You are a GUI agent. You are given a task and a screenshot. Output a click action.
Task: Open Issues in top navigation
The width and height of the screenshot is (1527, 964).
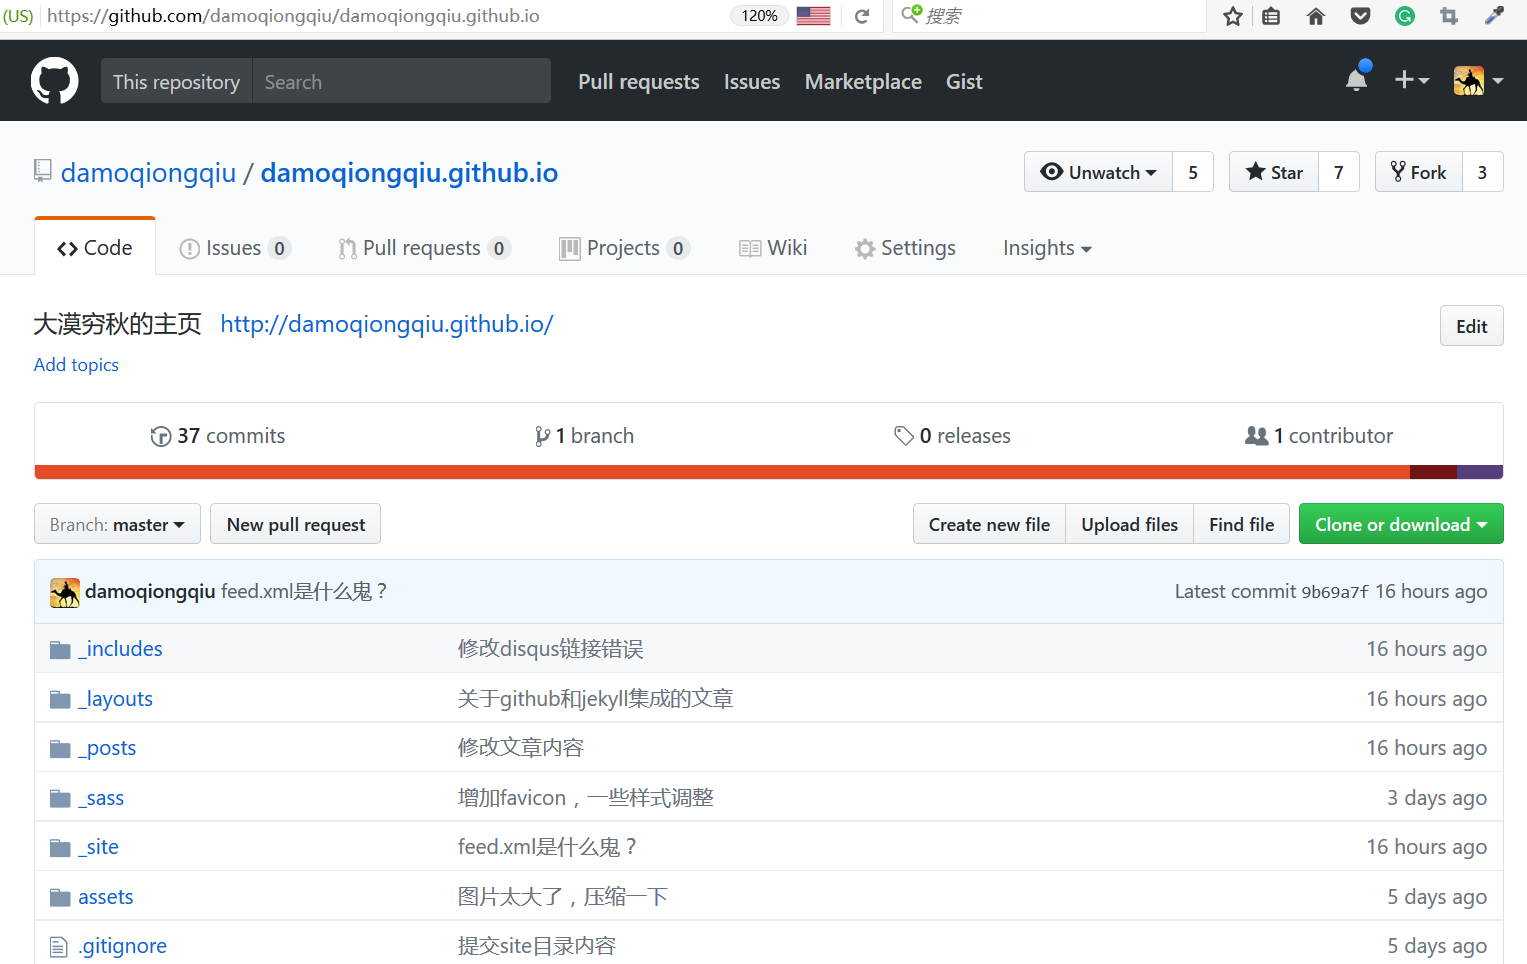(x=752, y=82)
